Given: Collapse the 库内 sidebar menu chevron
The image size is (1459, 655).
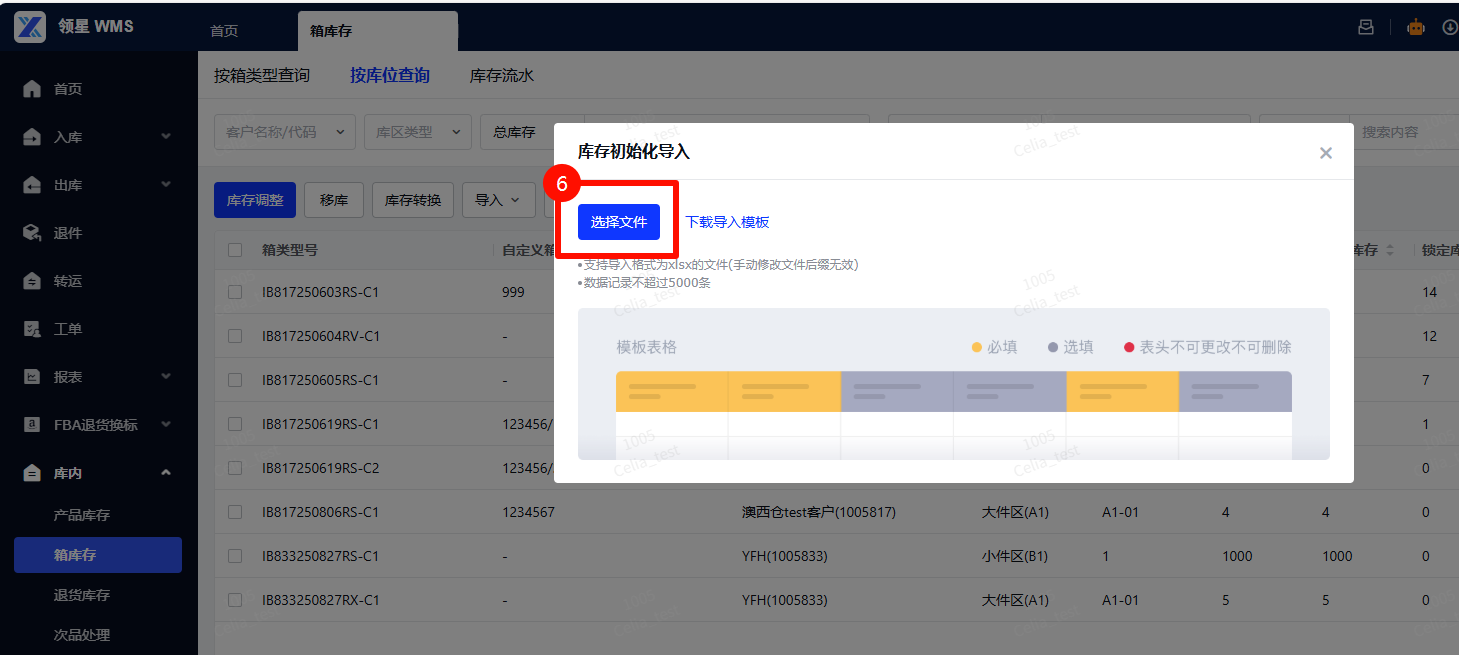Looking at the screenshot, I should coord(166,472).
